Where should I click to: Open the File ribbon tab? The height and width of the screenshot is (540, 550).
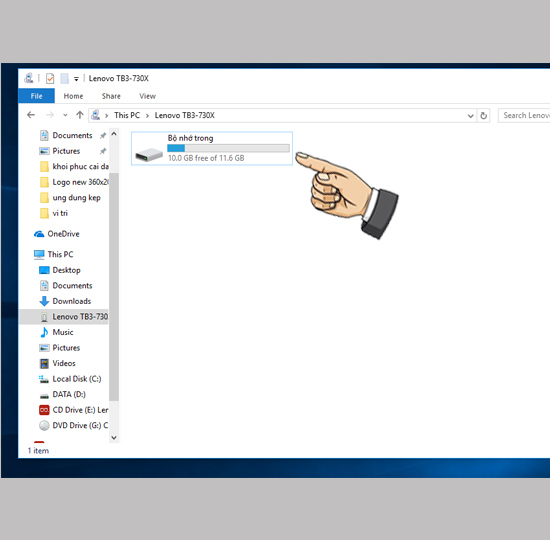point(36,96)
